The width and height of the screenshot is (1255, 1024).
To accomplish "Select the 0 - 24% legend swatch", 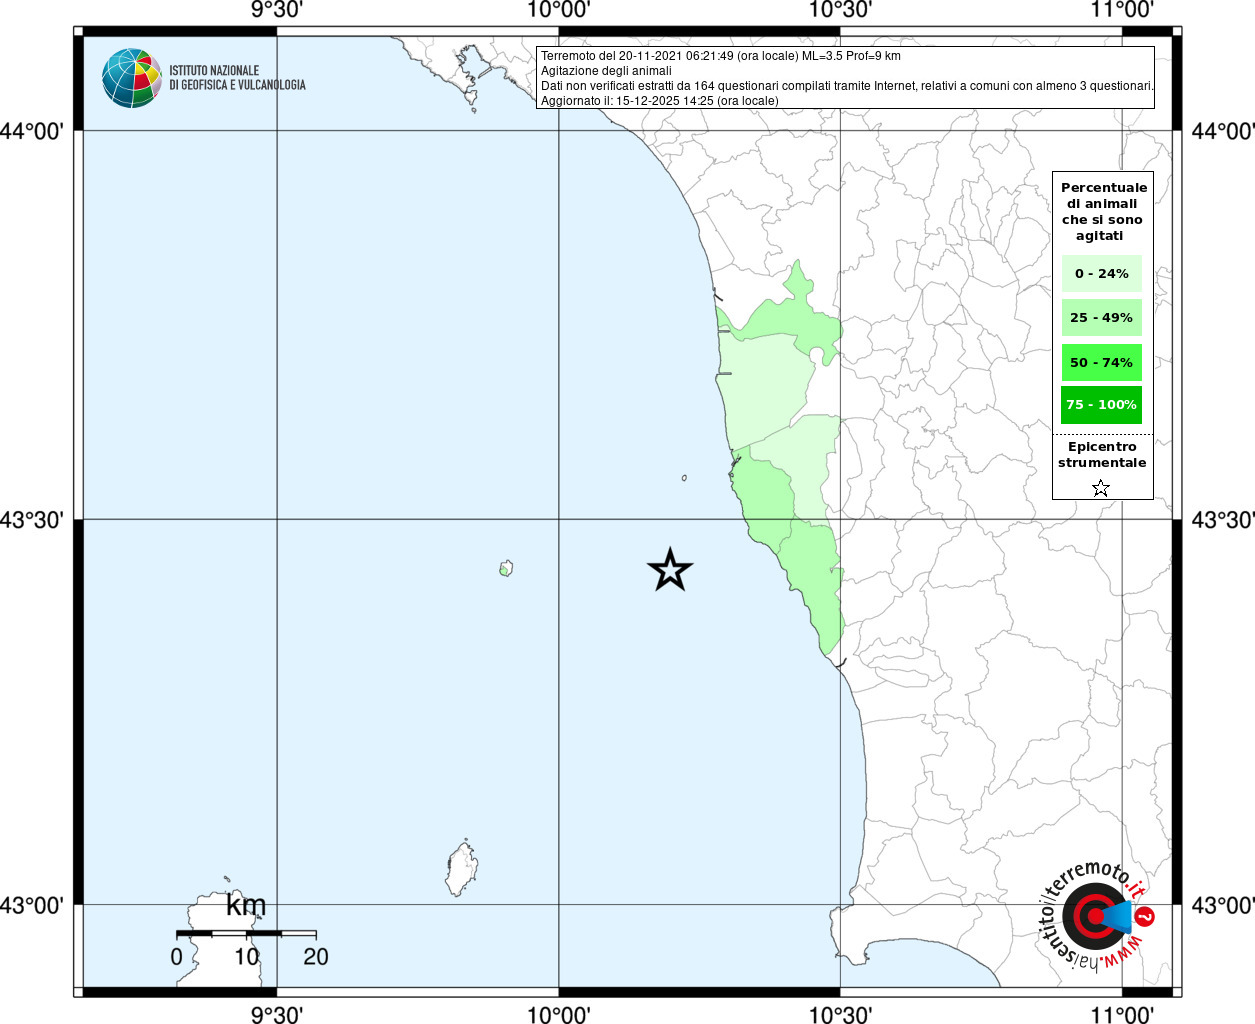I will pos(1101,273).
